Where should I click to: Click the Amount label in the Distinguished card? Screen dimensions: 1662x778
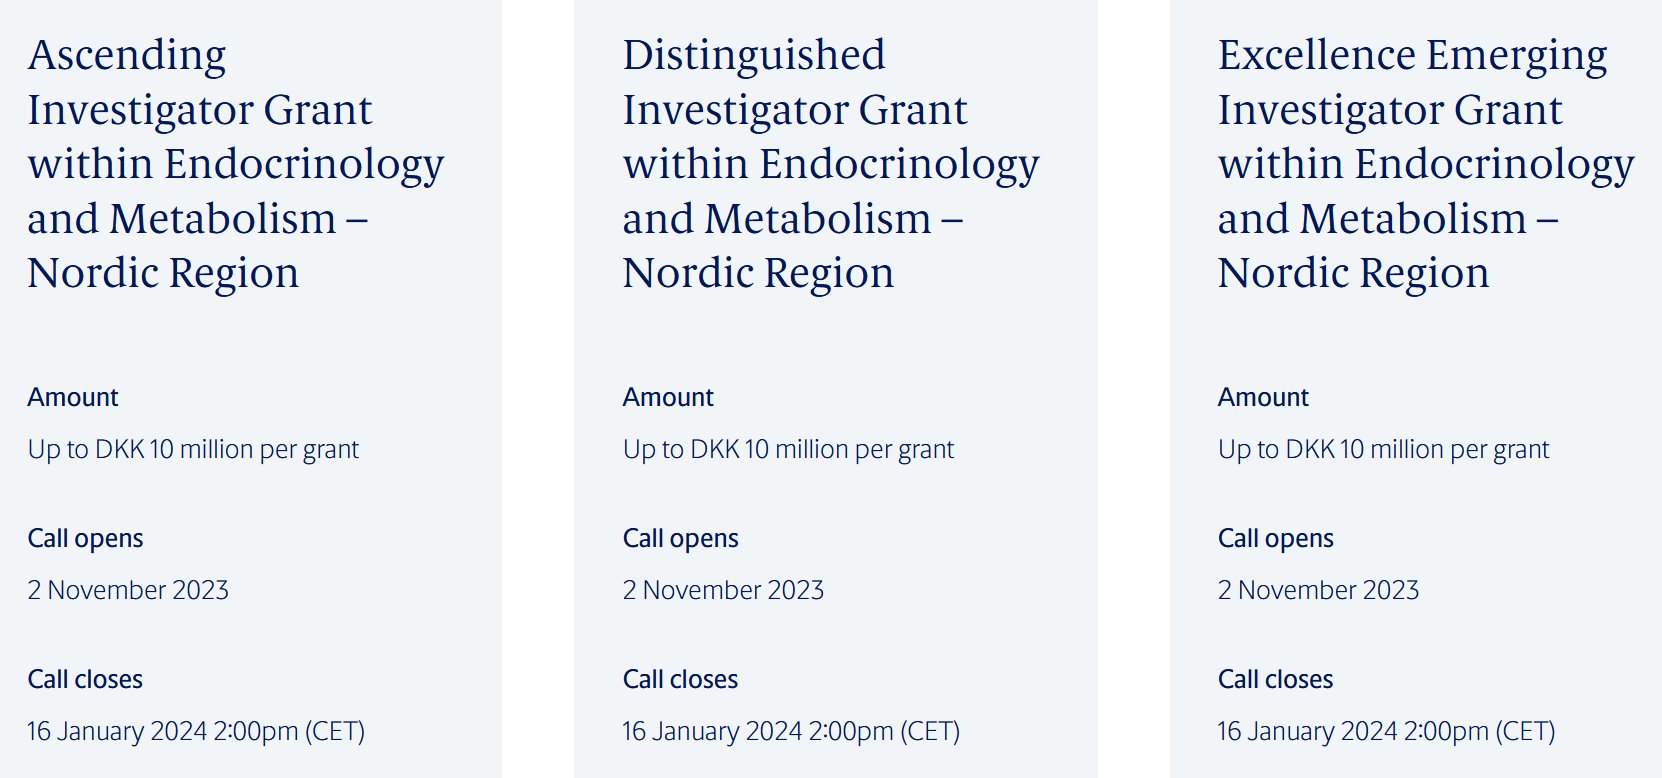click(x=668, y=397)
